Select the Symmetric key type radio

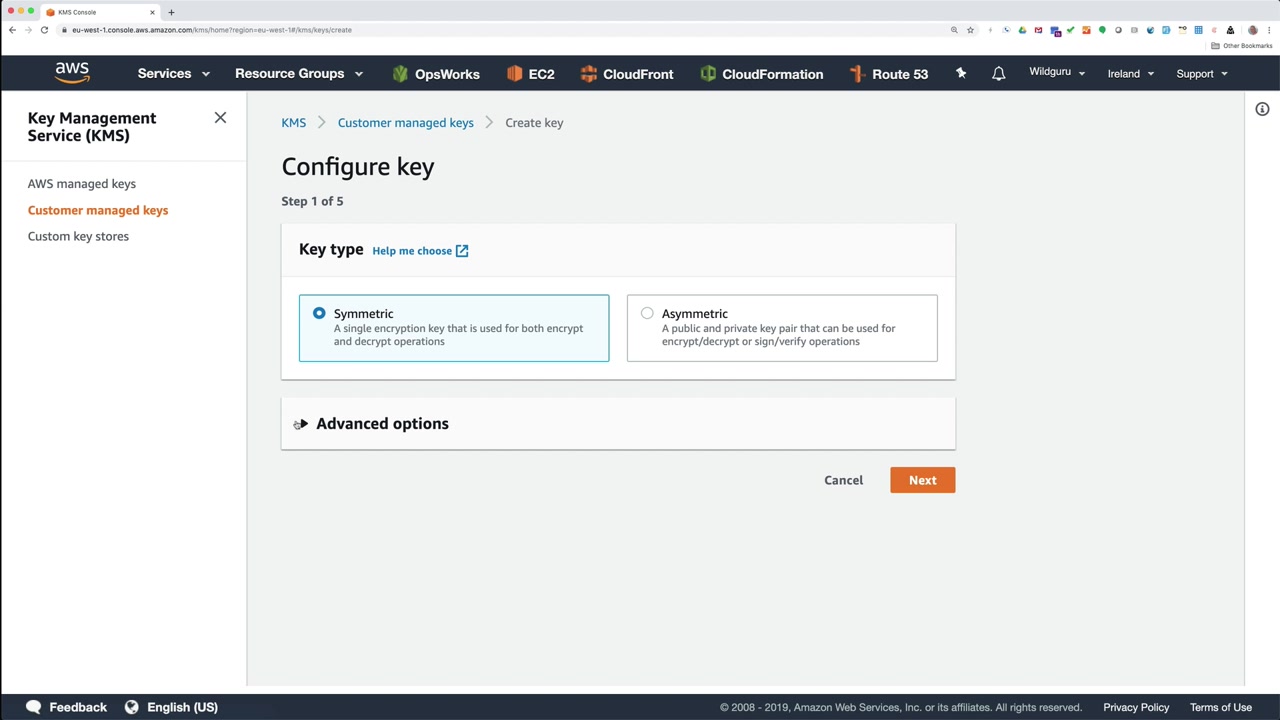pyautogui.click(x=319, y=313)
